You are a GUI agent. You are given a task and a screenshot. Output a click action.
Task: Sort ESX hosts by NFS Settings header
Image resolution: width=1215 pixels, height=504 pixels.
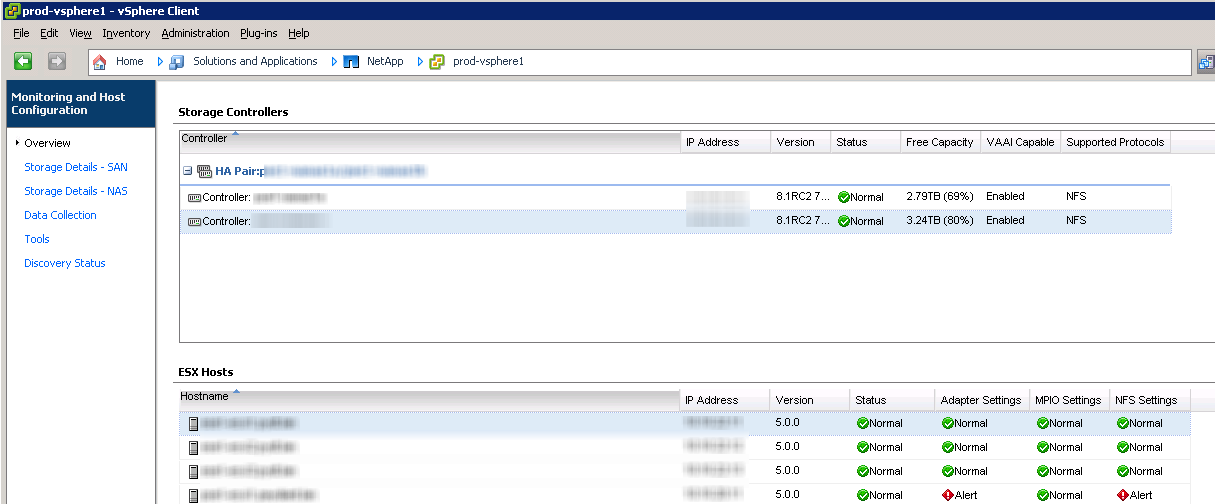(x=1149, y=400)
